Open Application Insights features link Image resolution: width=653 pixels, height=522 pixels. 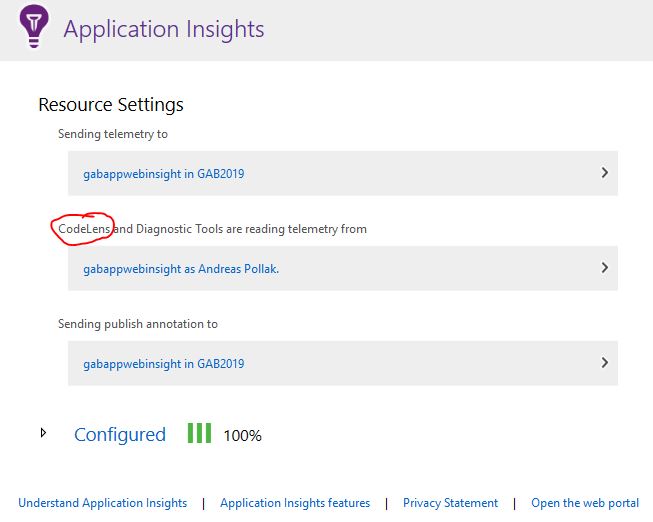tap(295, 503)
